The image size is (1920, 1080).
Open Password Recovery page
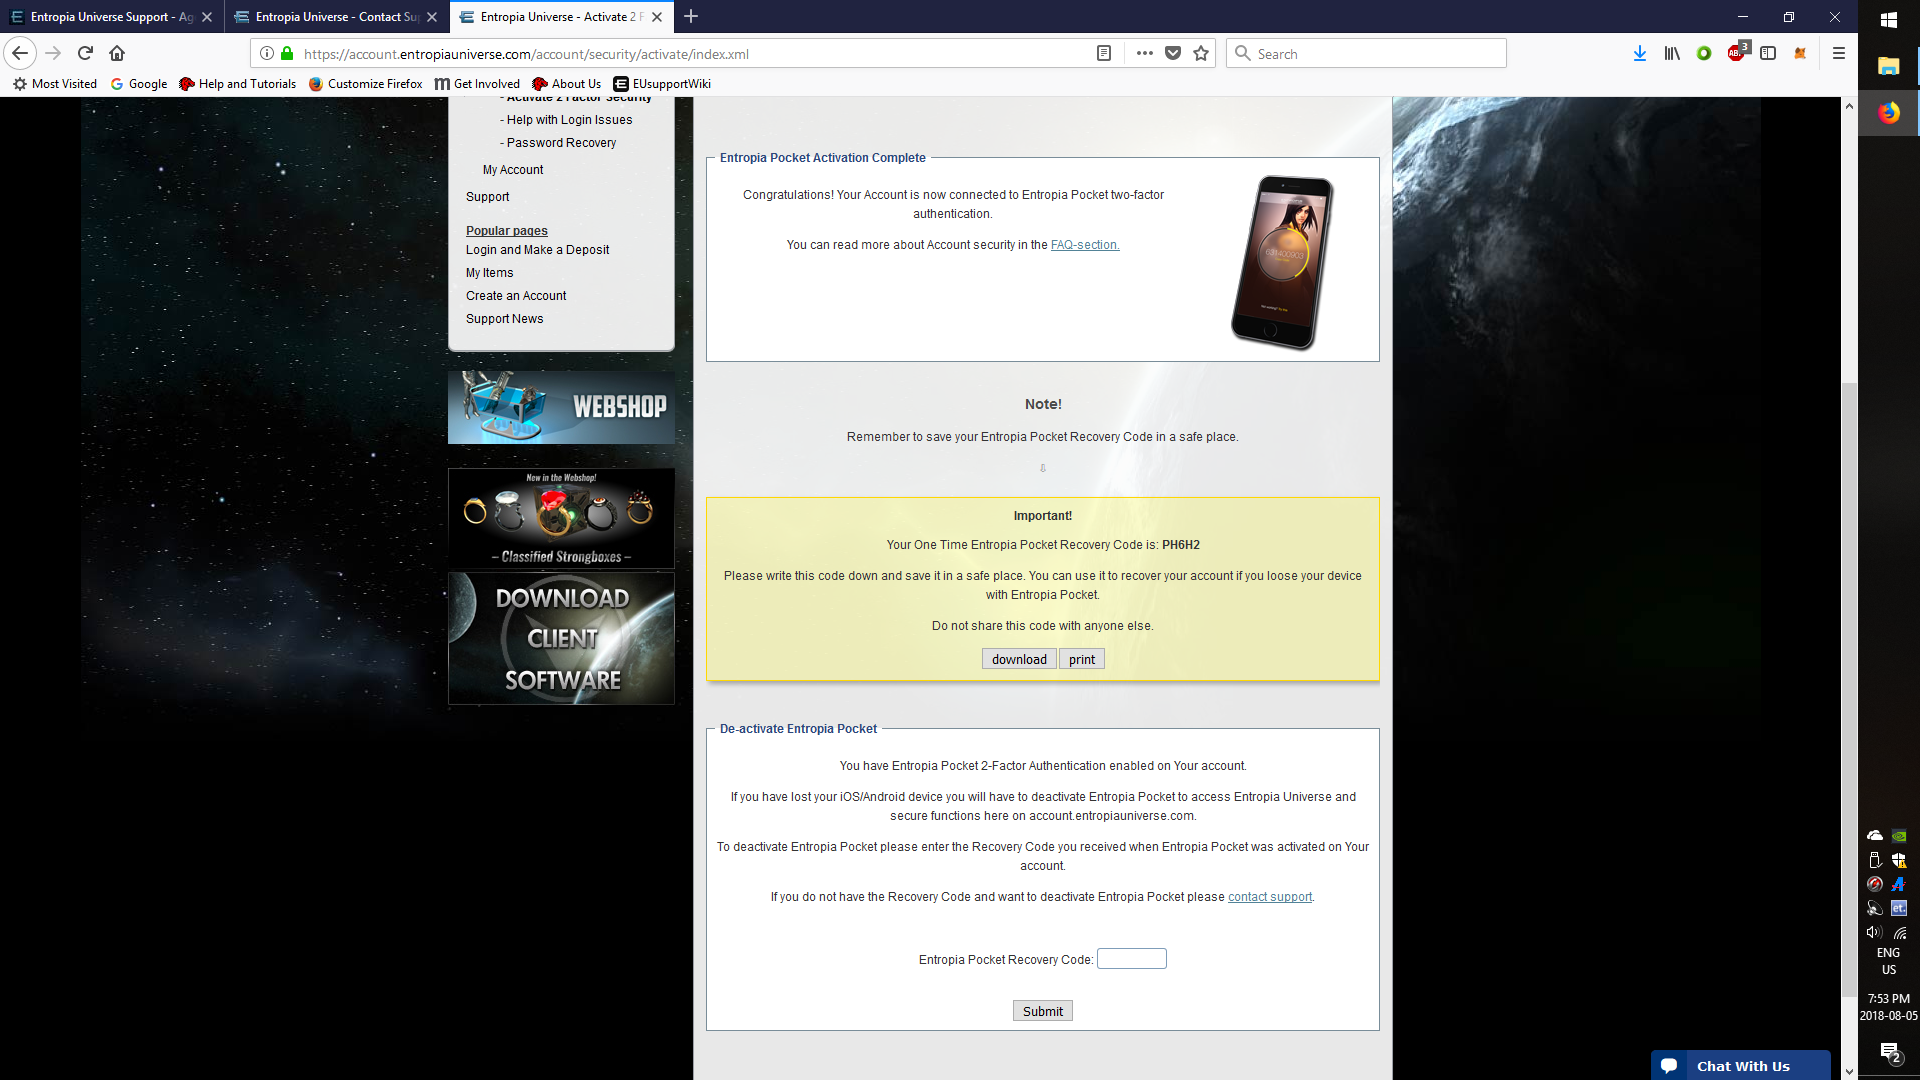pyautogui.click(x=561, y=143)
